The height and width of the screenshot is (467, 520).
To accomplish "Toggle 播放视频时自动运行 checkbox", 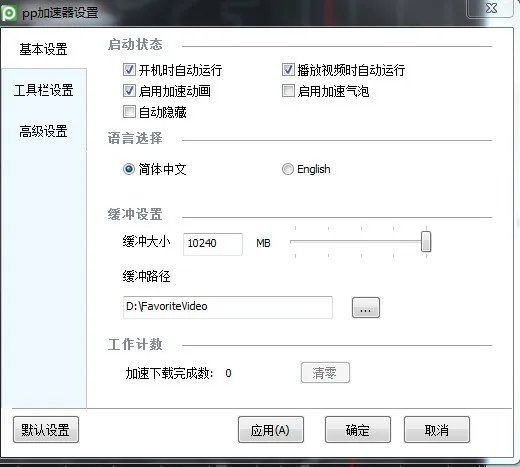I will click(288, 70).
